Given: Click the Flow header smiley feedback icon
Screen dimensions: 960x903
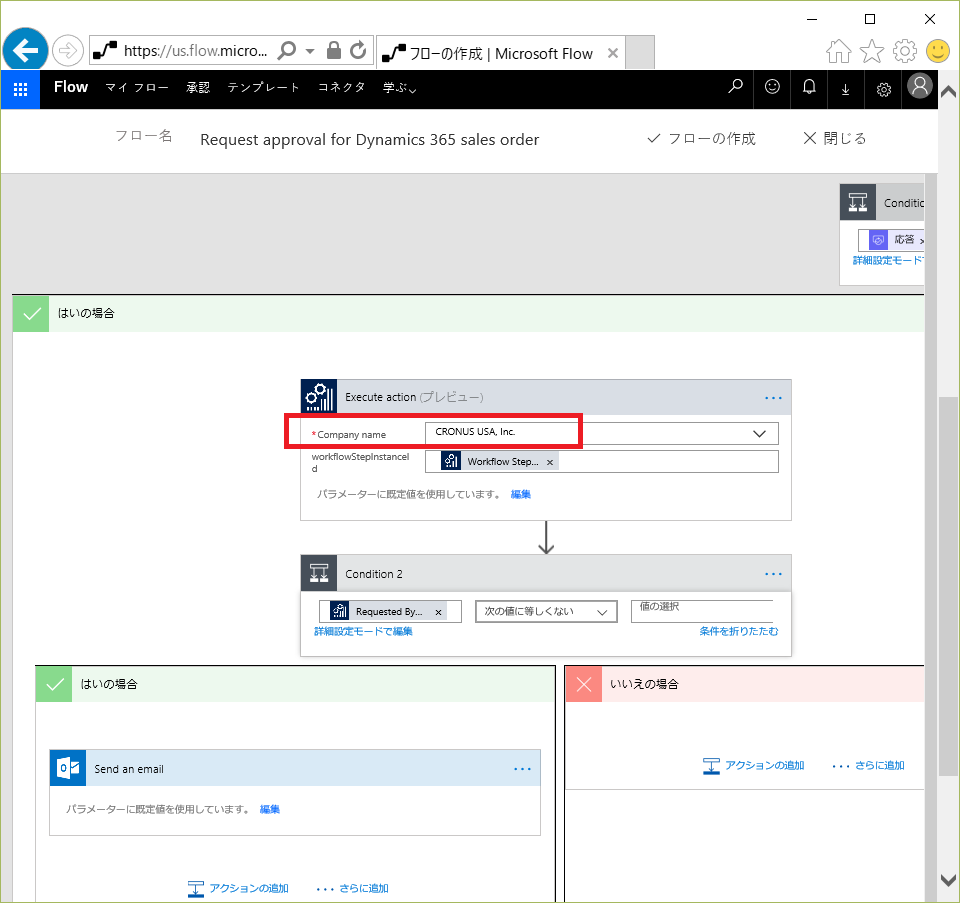Looking at the screenshot, I should pyautogui.click(x=772, y=87).
